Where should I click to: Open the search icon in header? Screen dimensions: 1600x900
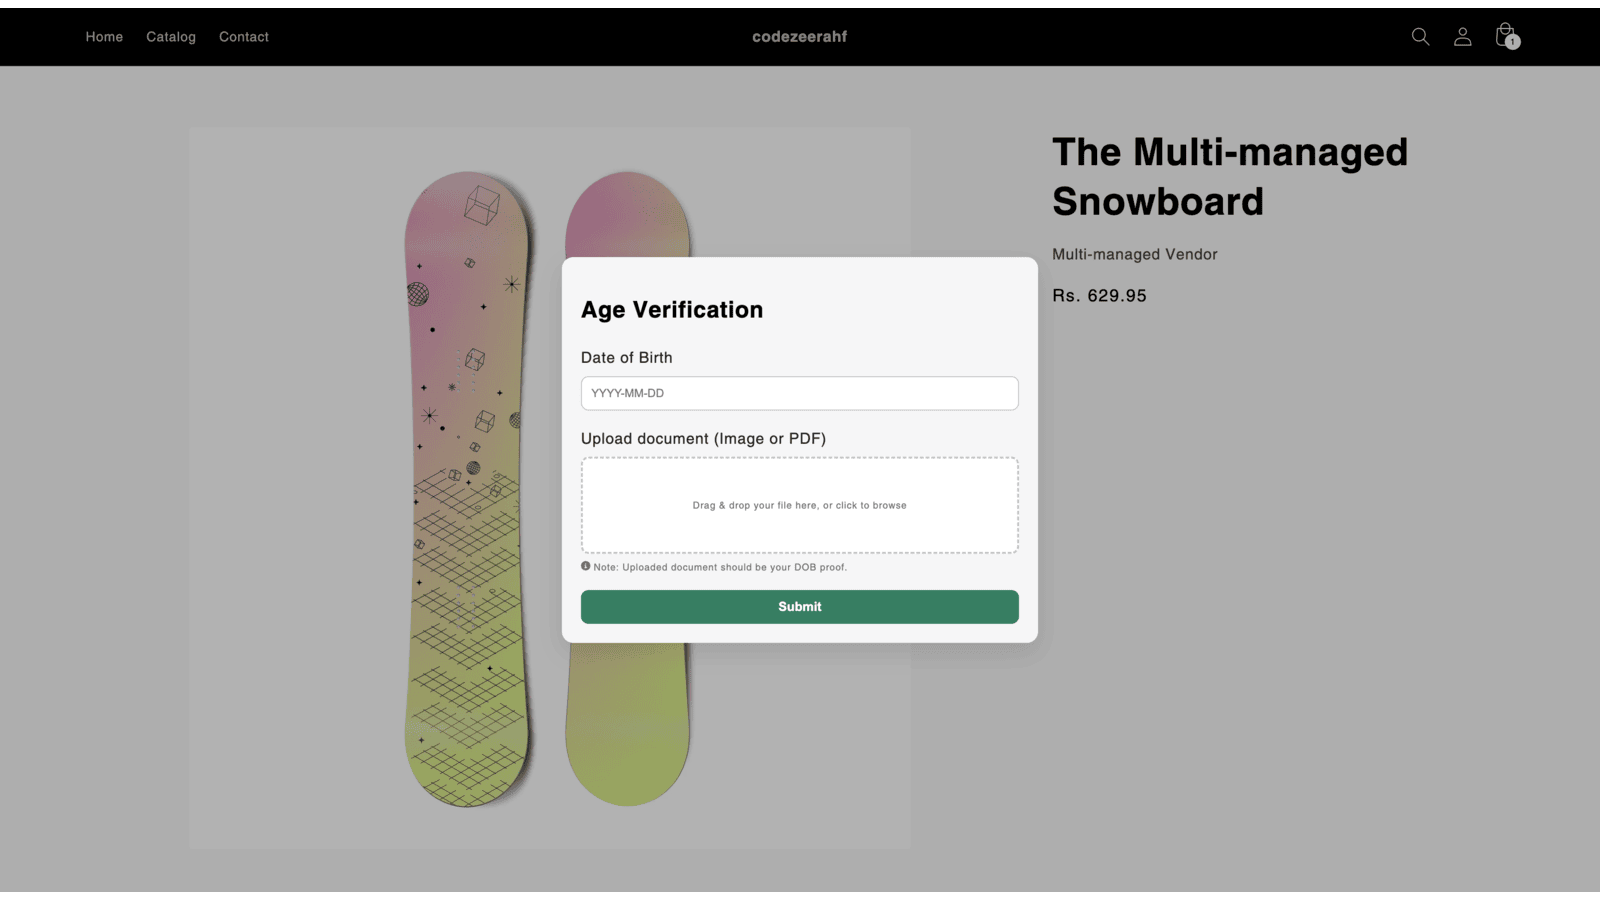click(1420, 36)
